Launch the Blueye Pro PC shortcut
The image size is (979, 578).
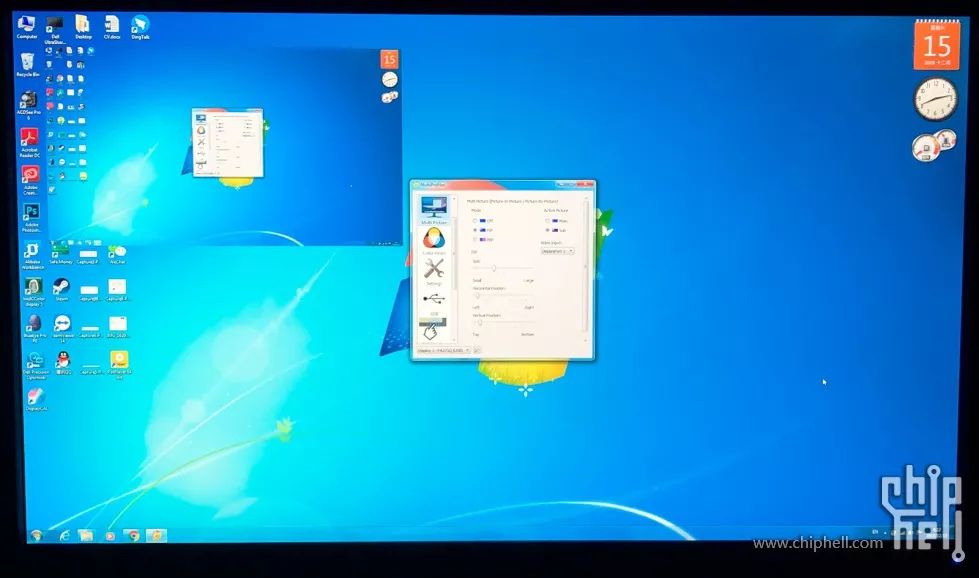tap(34, 328)
